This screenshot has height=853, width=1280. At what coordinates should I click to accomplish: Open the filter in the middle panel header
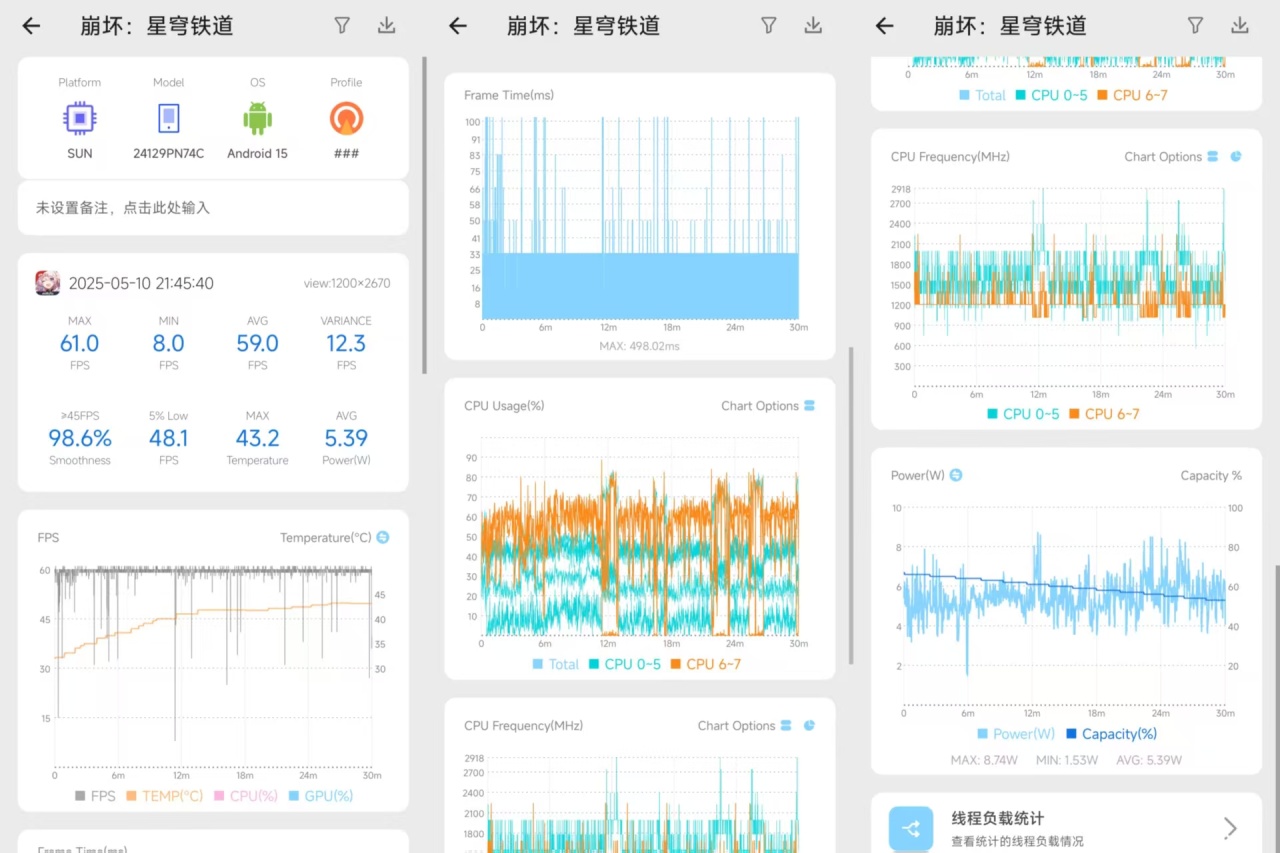768,26
